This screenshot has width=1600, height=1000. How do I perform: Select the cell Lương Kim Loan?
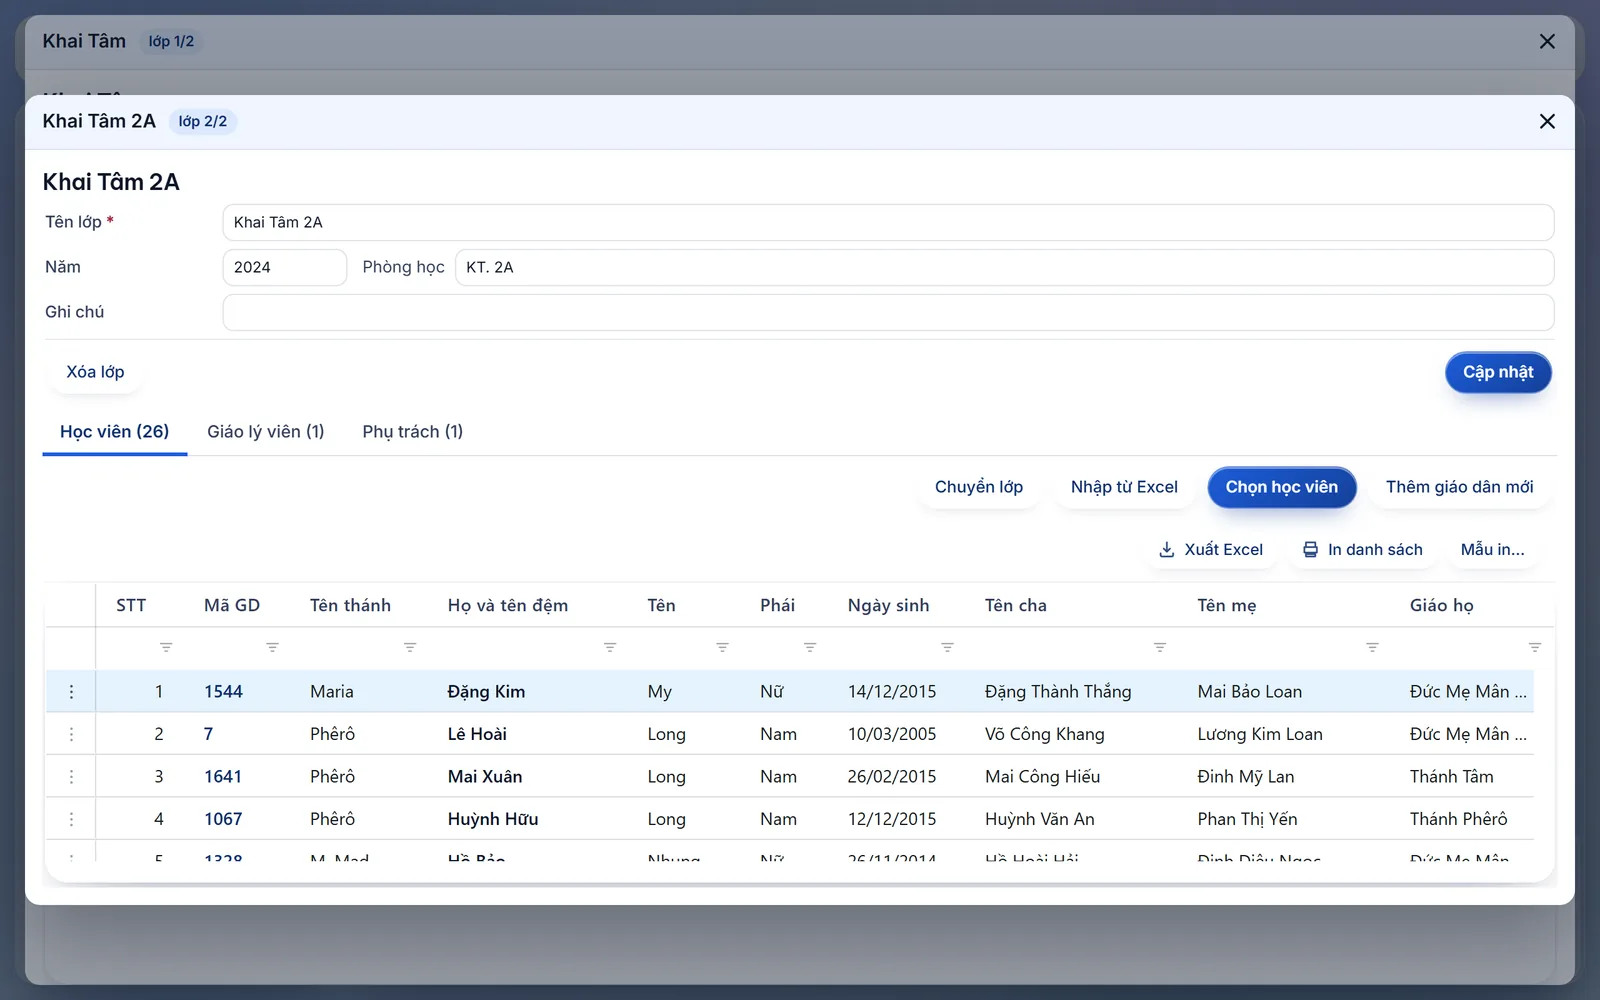pyautogui.click(x=1260, y=734)
